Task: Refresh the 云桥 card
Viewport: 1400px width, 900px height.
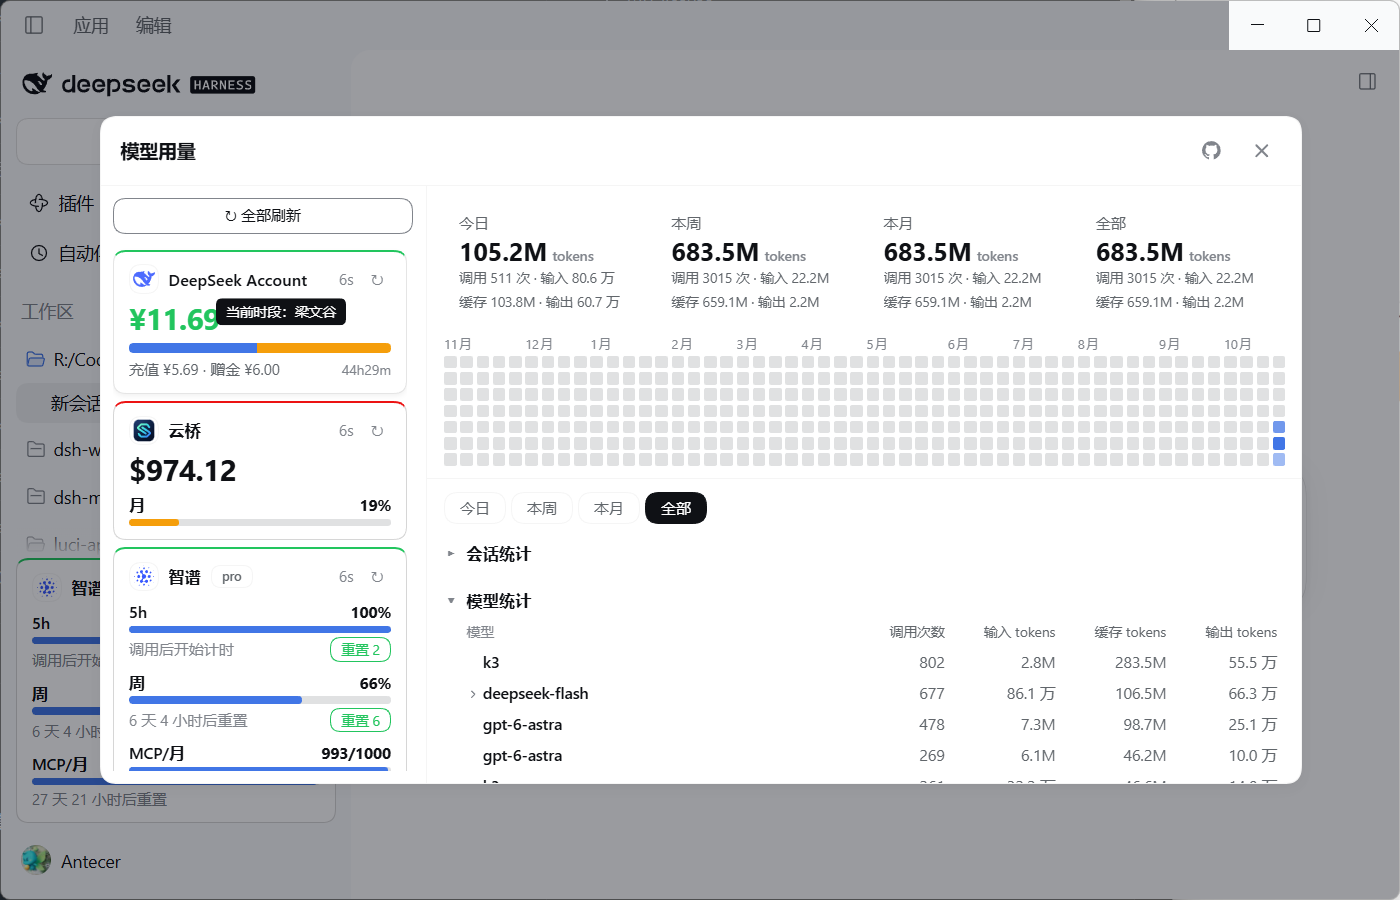Action: [x=377, y=431]
